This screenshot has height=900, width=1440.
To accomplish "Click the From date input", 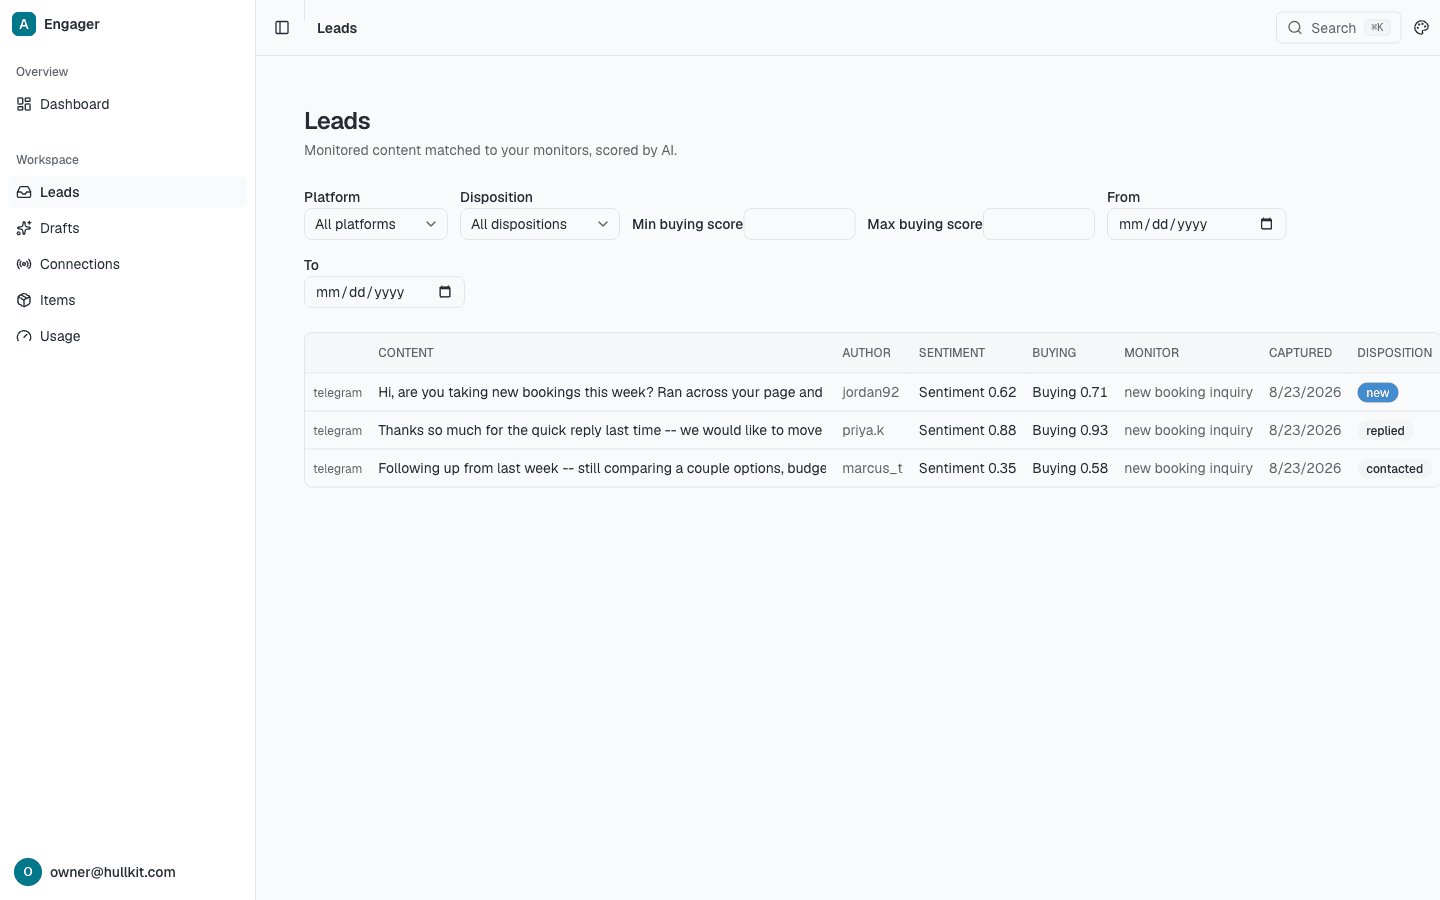I will point(1196,224).
